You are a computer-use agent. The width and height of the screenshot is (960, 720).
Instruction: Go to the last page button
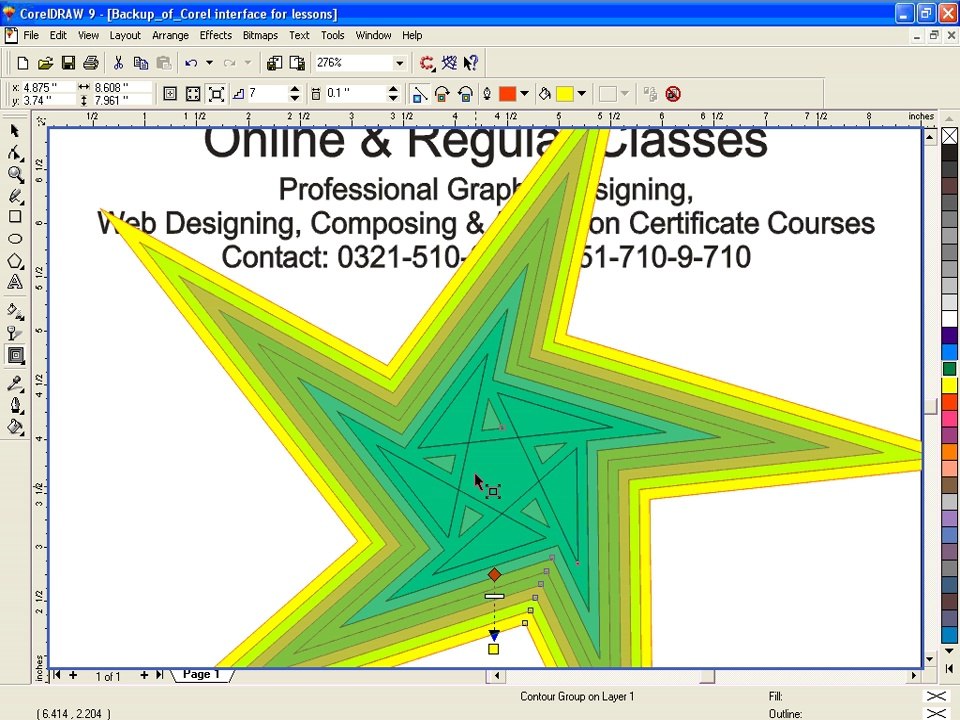(160, 675)
